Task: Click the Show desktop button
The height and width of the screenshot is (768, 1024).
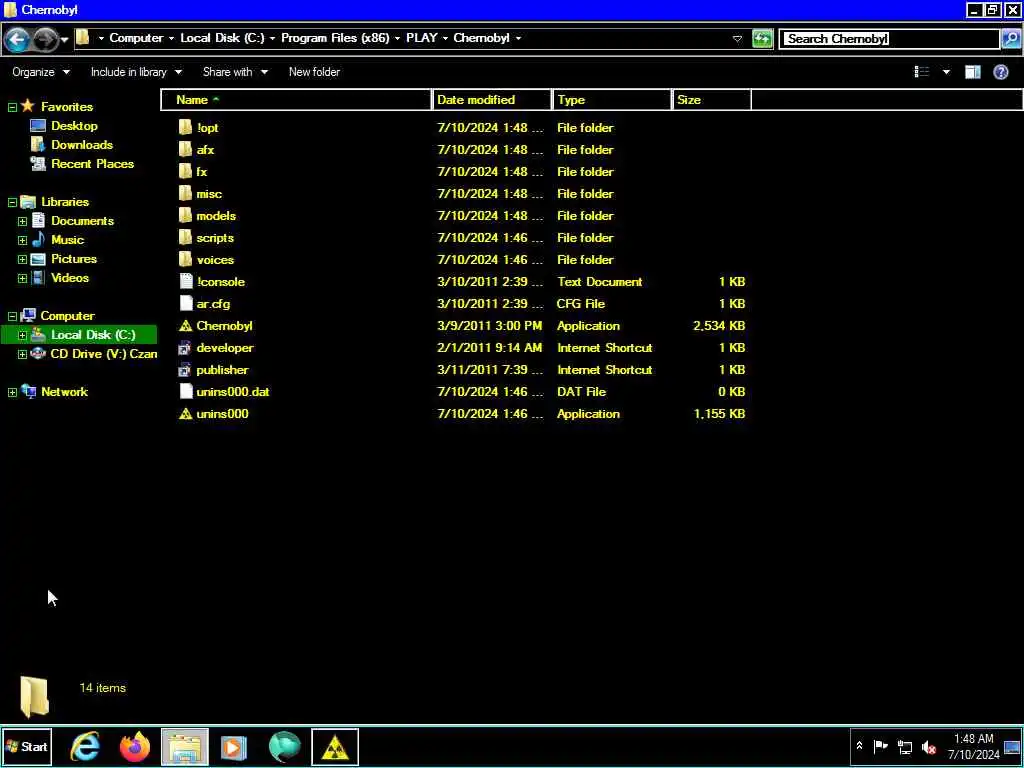Action: pos(1013,747)
